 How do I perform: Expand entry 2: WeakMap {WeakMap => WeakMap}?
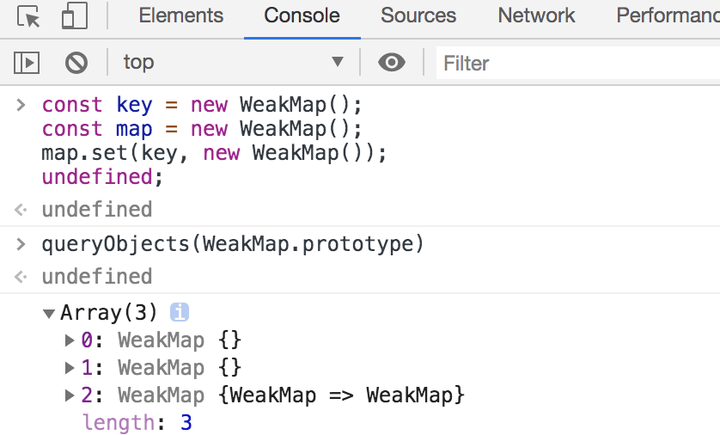point(69,395)
